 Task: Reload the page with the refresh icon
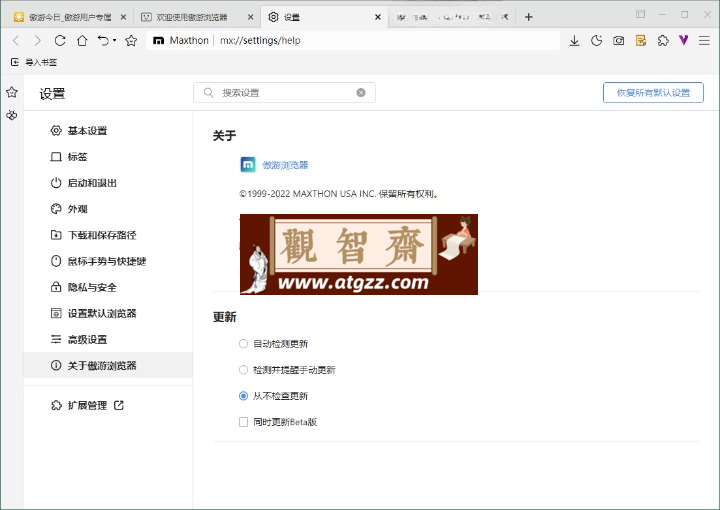click(x=60, y=41)
